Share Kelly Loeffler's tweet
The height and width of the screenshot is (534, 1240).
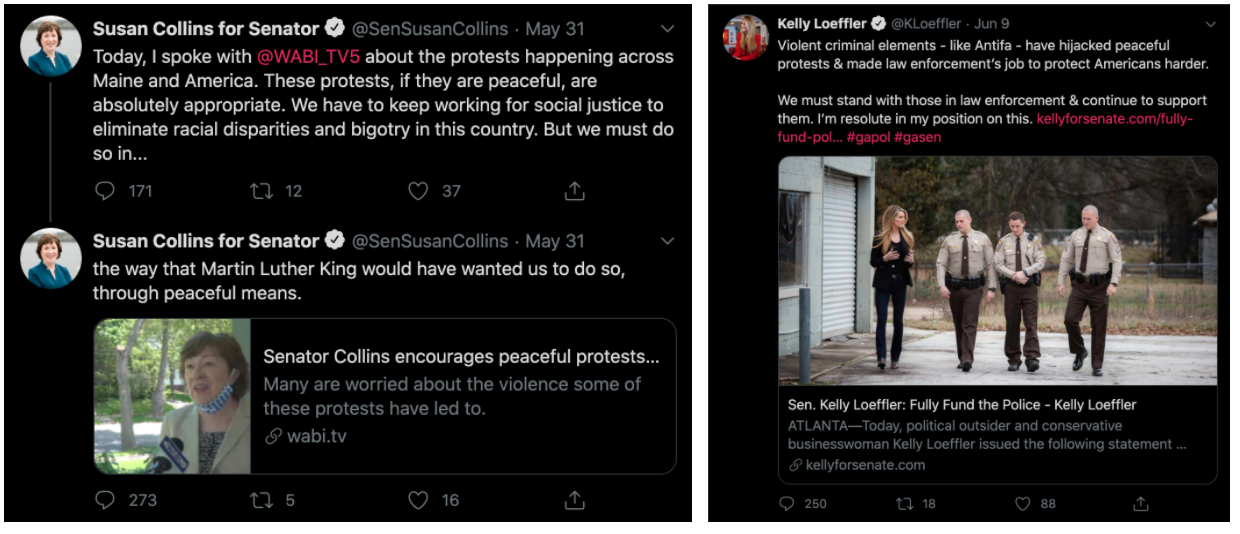pos(1140,503)
